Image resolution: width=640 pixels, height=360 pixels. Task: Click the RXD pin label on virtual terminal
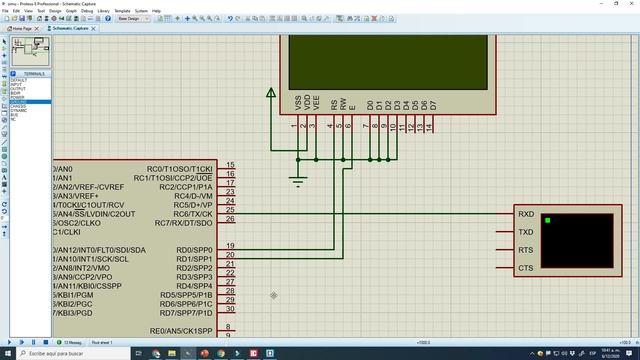pyautogui.click(x=526, y=214)
